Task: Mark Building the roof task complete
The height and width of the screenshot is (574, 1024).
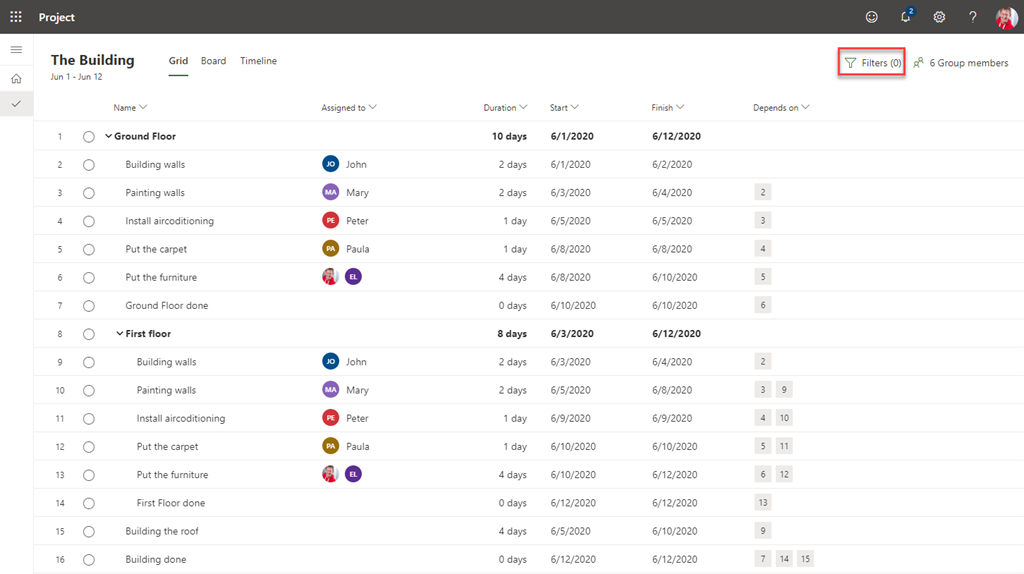Action: pyautogui.click(x=89, y=531)
